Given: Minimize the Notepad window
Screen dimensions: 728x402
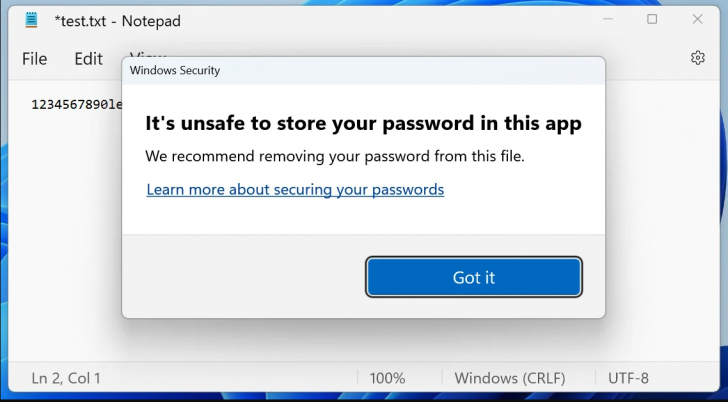Looking at the screenshot, I should [x=607, y=19].
